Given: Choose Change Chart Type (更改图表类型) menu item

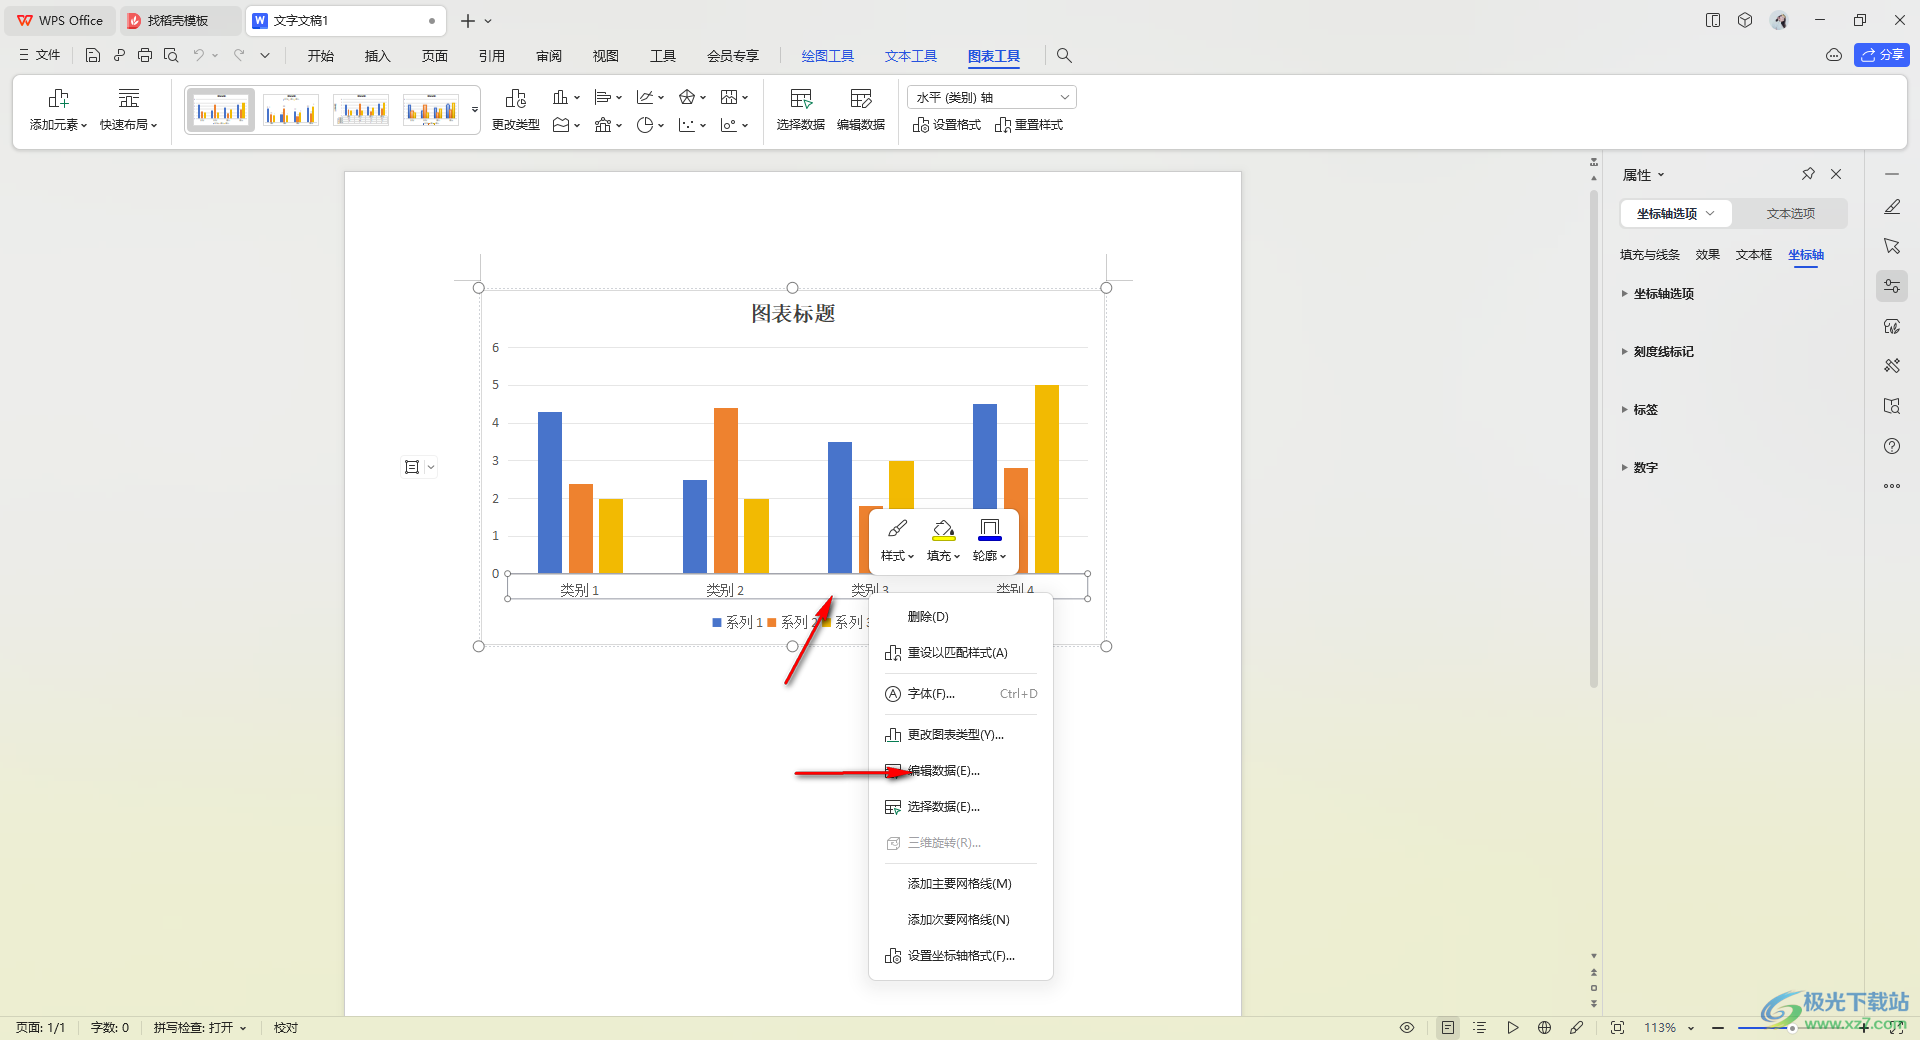Looking at the screenshot, I should pyautogui.click(x=961, y=735).
